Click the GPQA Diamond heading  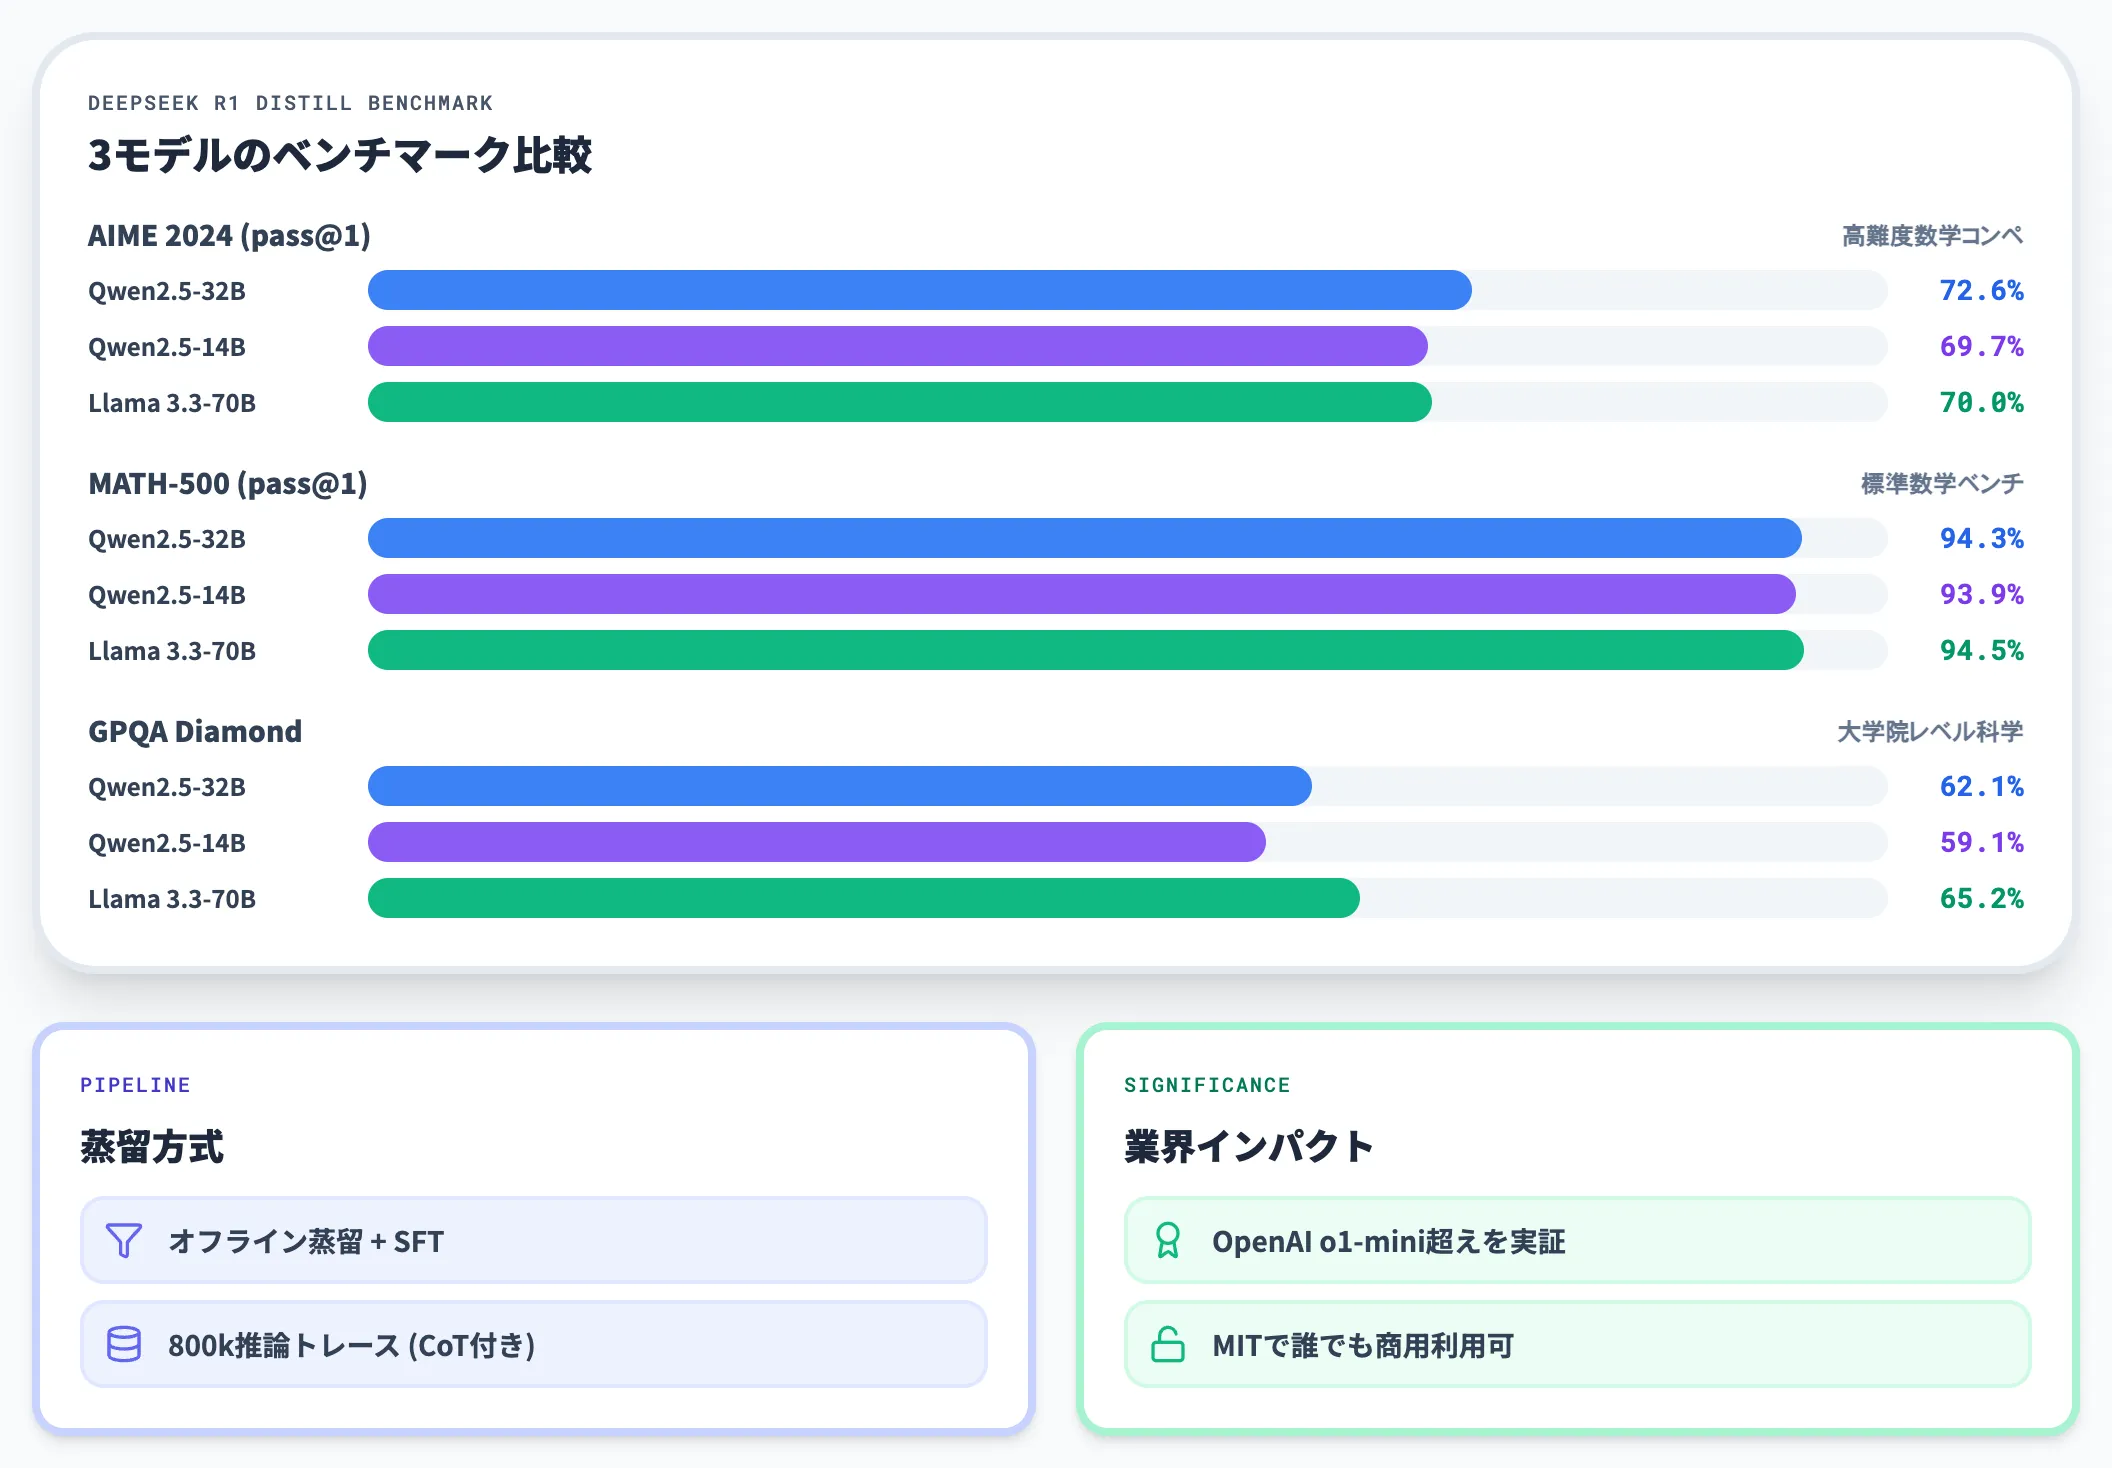point(195,732)
